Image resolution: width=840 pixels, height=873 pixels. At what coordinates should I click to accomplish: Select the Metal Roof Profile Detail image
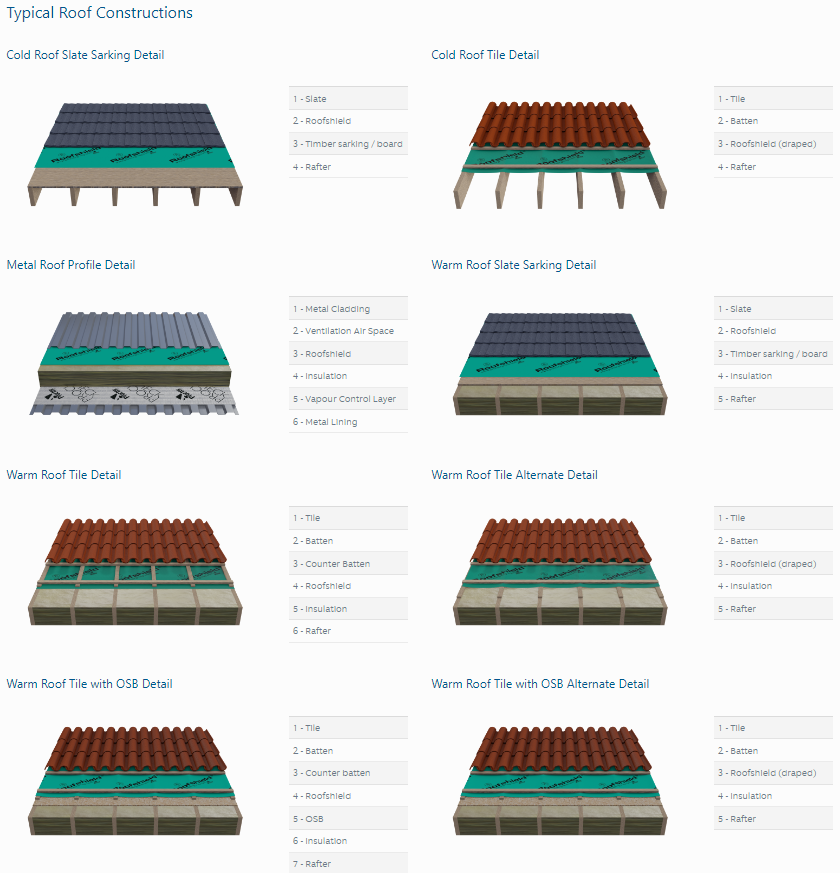(134, 363)
